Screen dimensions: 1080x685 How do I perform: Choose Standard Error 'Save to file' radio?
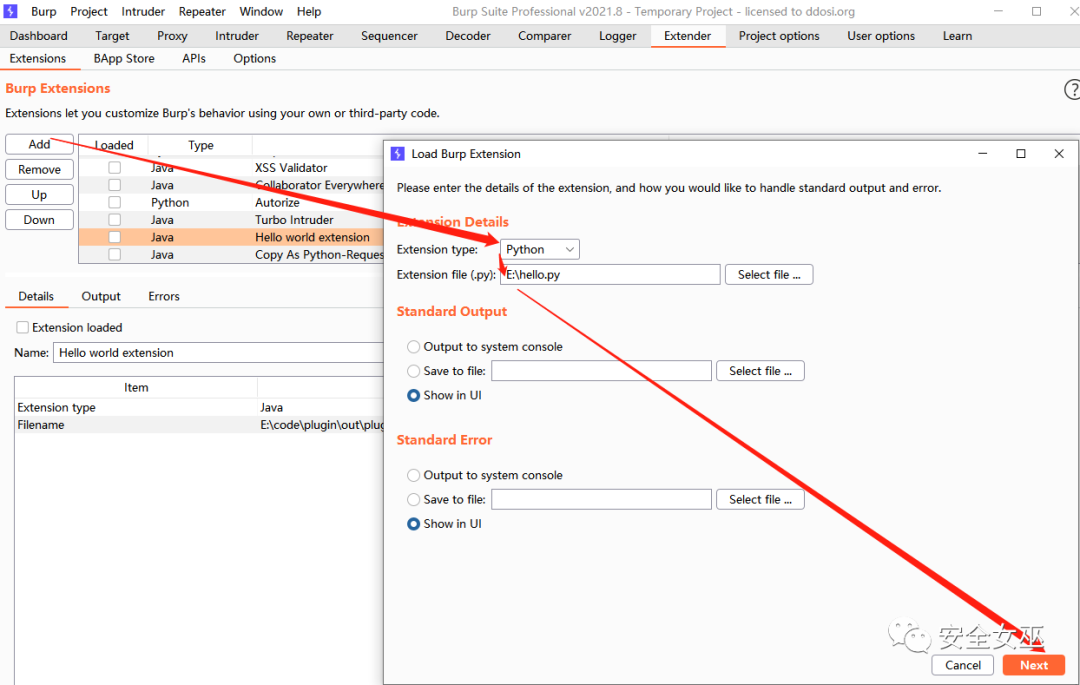click(414, 499)
